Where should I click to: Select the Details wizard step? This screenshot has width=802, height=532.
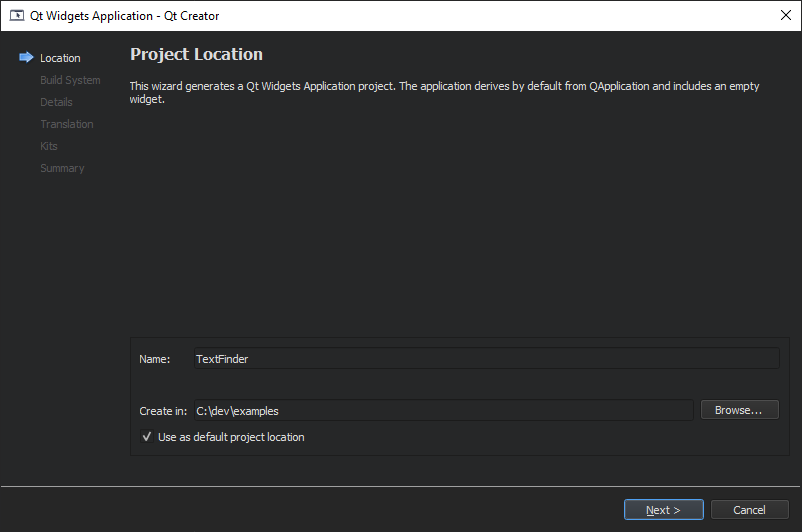(56, 102)
